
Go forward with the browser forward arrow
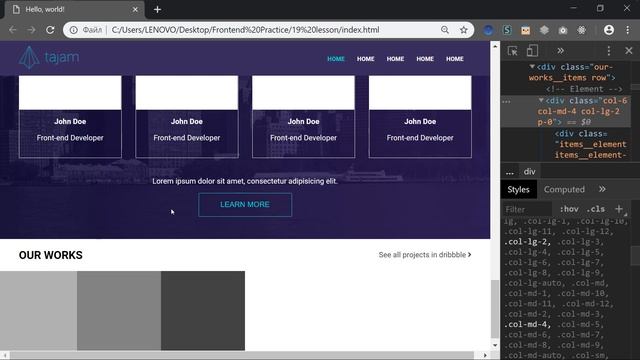(x=31, y=30)
